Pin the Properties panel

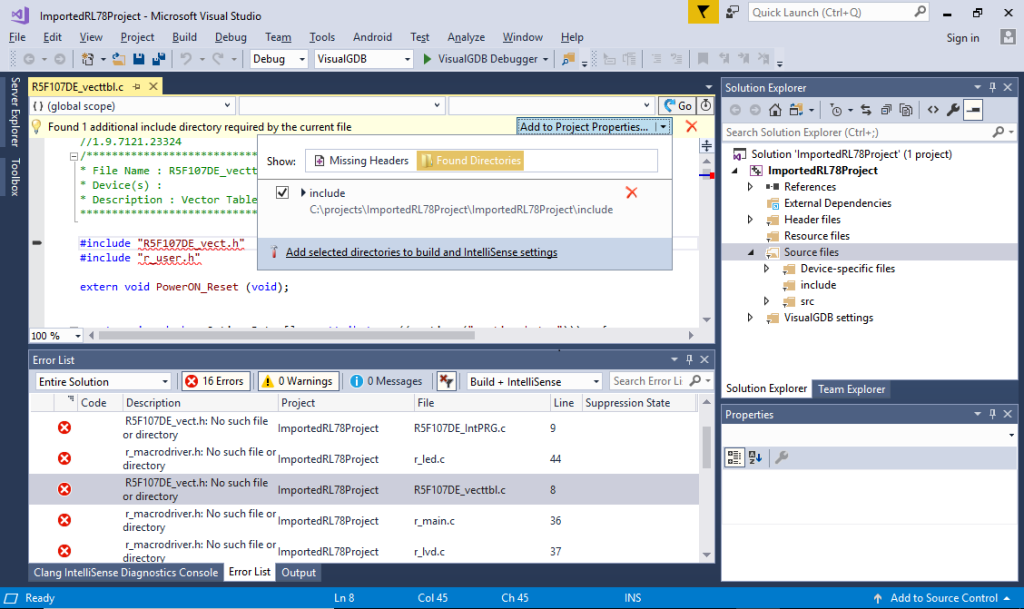click(x=992, y=414)
